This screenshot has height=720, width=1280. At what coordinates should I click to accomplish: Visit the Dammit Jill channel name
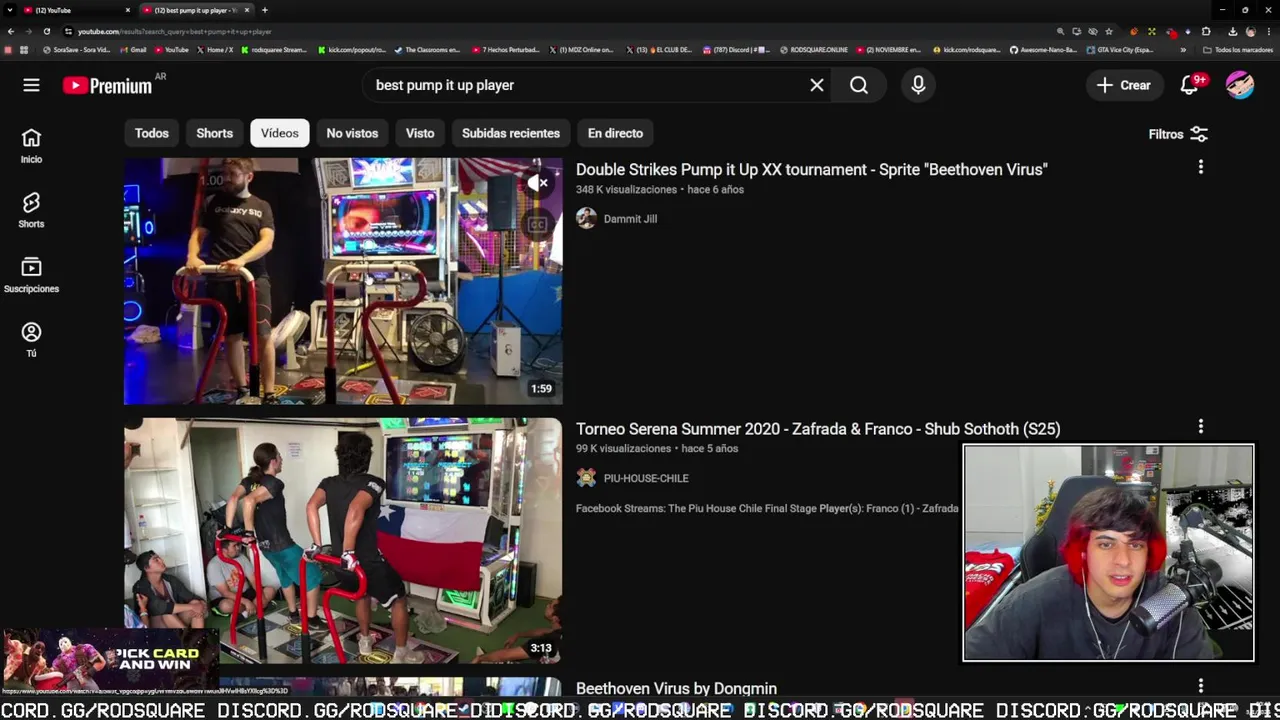[630, 219]
